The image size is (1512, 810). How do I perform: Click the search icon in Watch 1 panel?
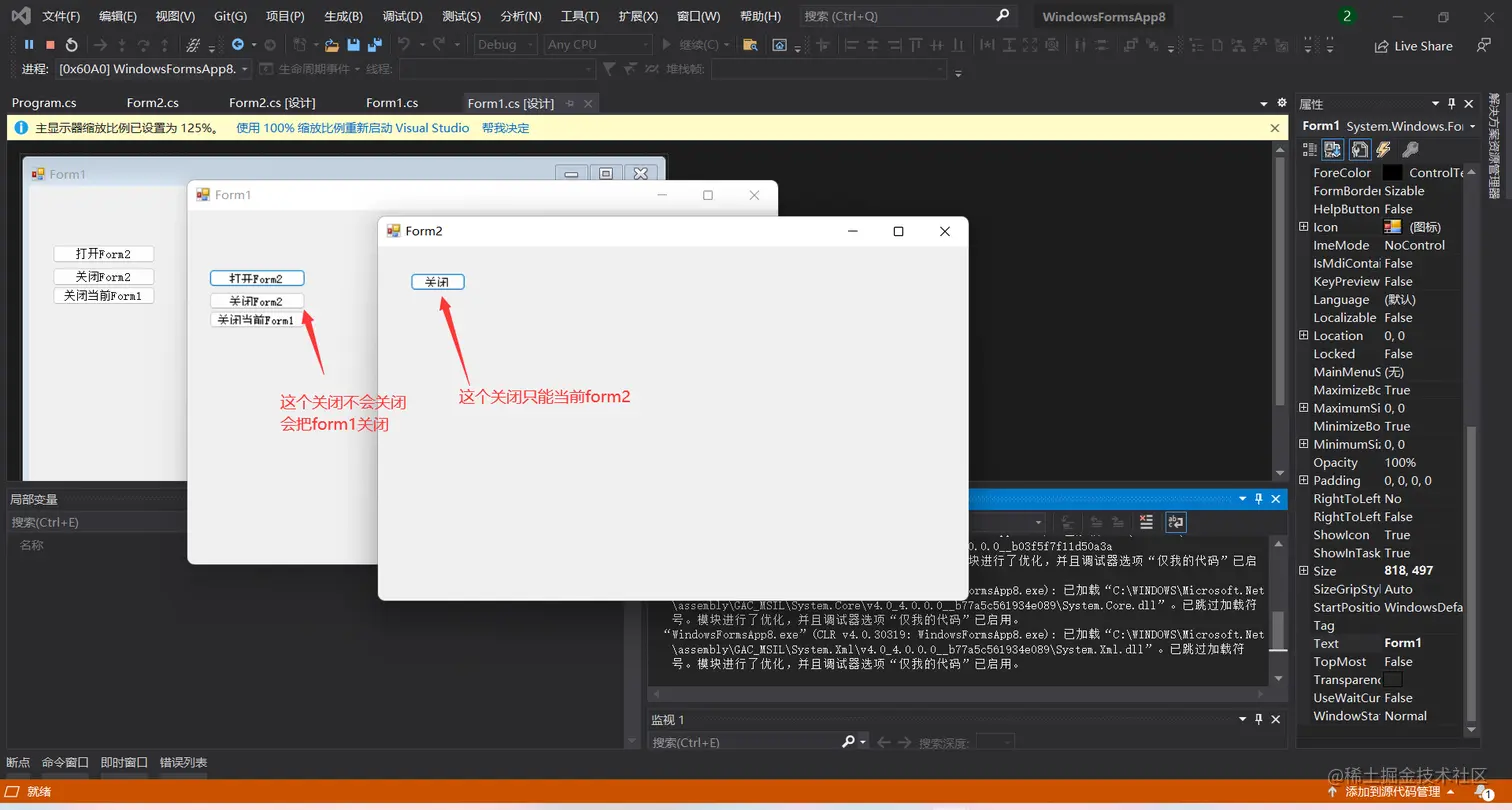click(849, 742)
